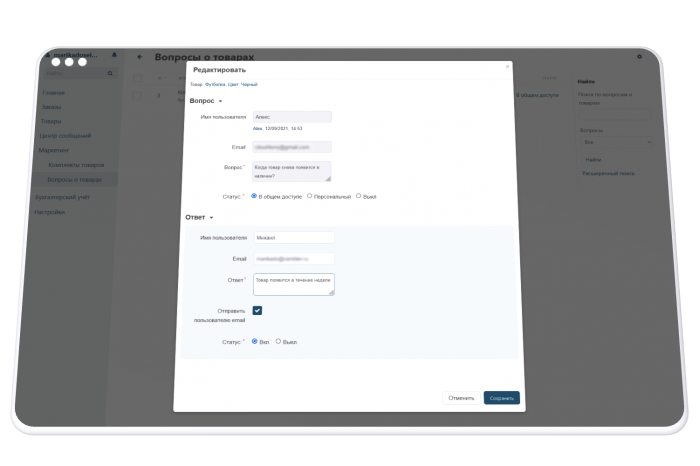Click the Вопрос question text area
This screenshot has width=700, height=466.
[x=292, y=171]
